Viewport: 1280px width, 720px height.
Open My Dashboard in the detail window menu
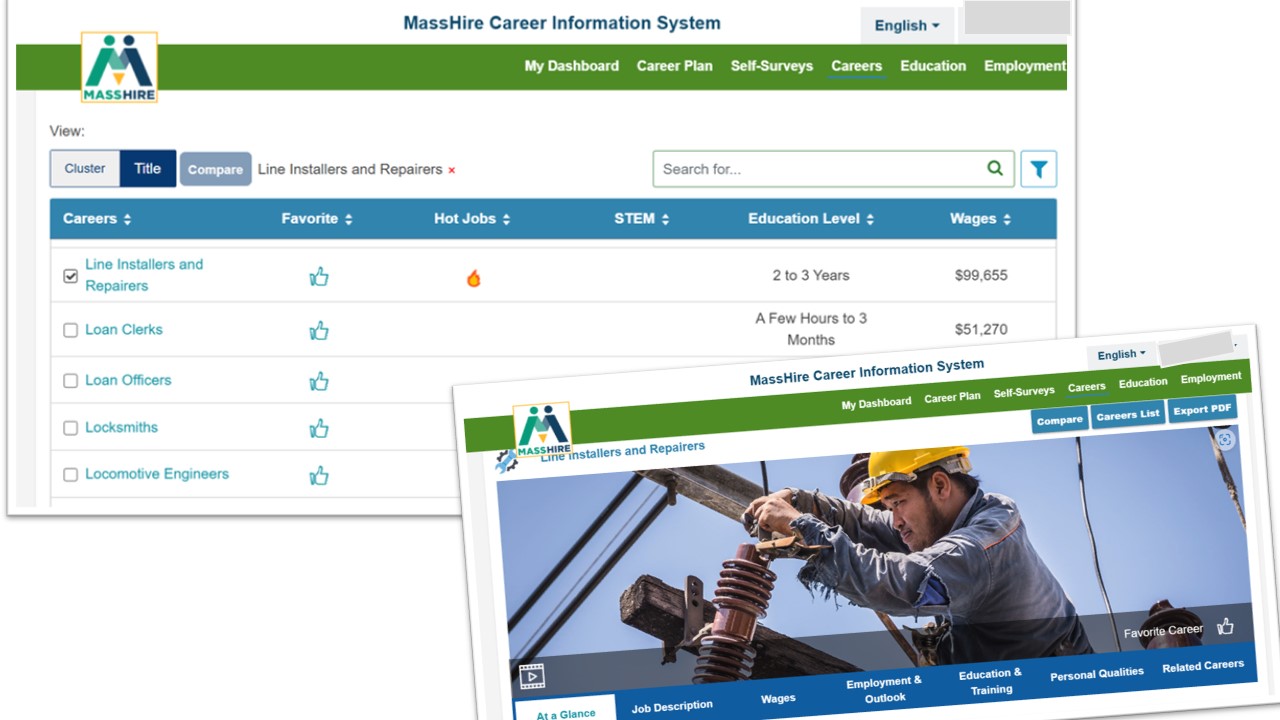pos(876,402)
